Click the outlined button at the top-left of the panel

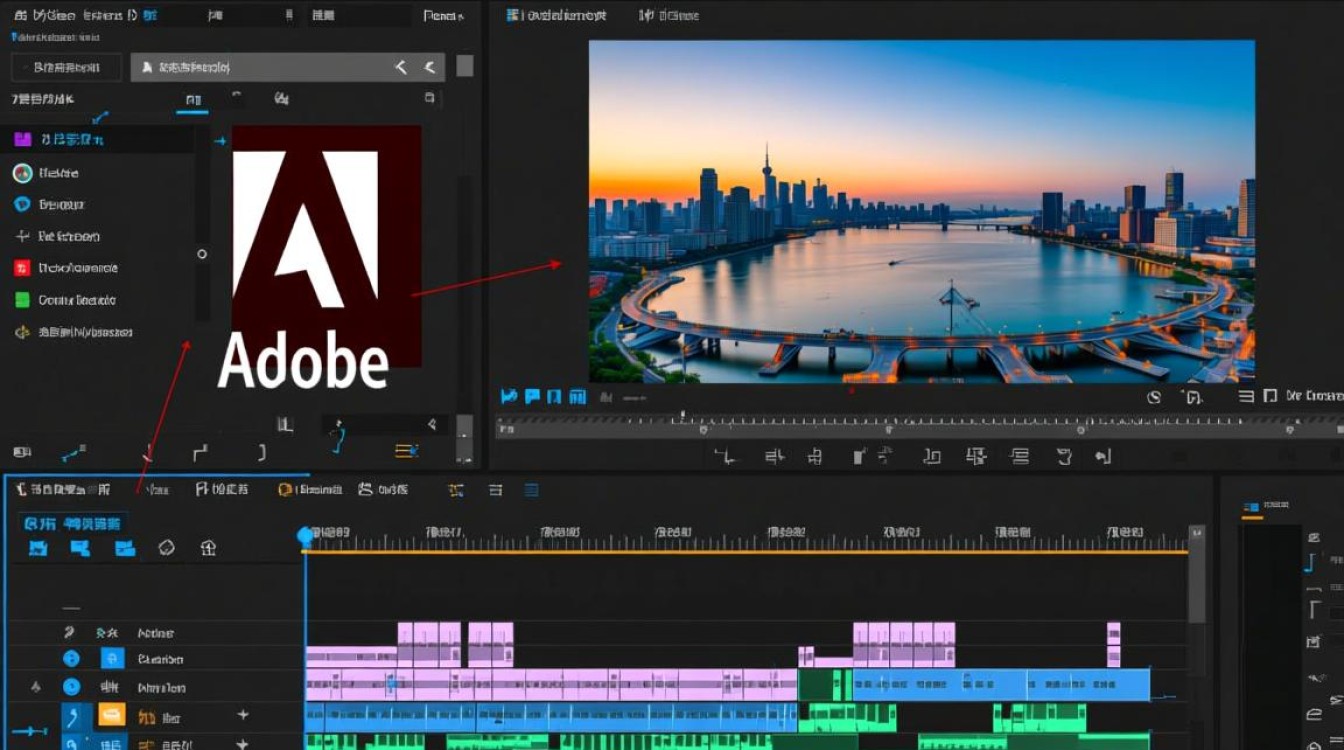[66, 67]
